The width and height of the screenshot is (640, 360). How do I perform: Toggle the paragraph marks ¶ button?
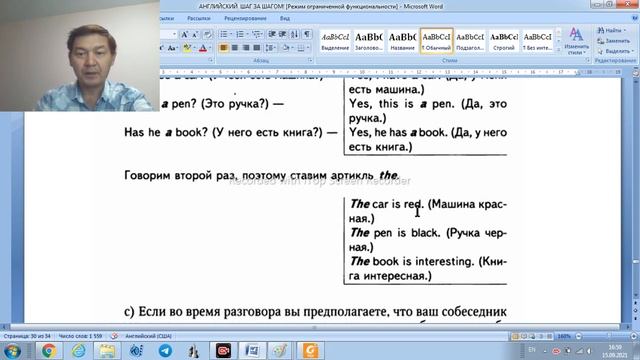point(307,34)
